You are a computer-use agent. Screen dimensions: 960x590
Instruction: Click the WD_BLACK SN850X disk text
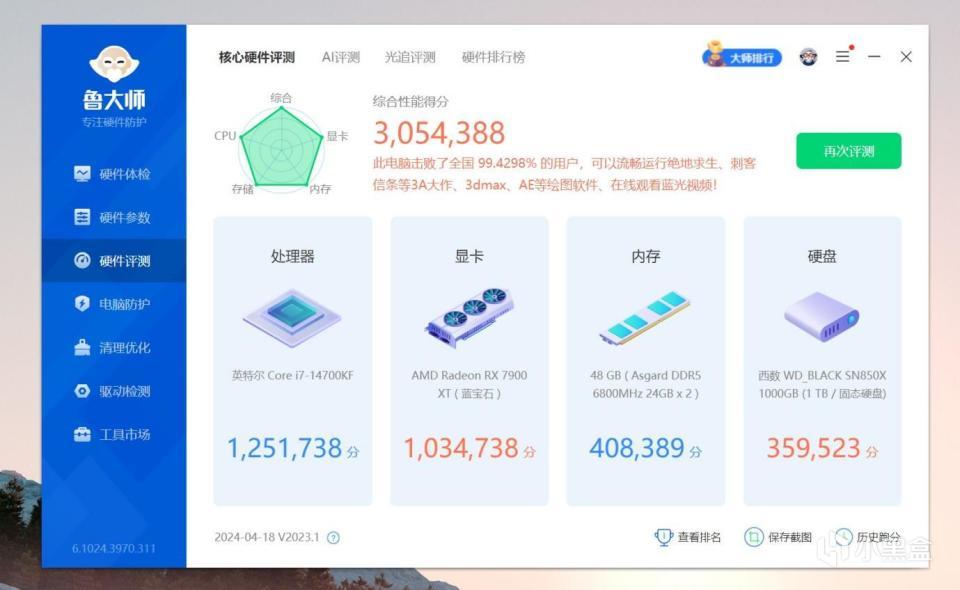click(822, 384)
